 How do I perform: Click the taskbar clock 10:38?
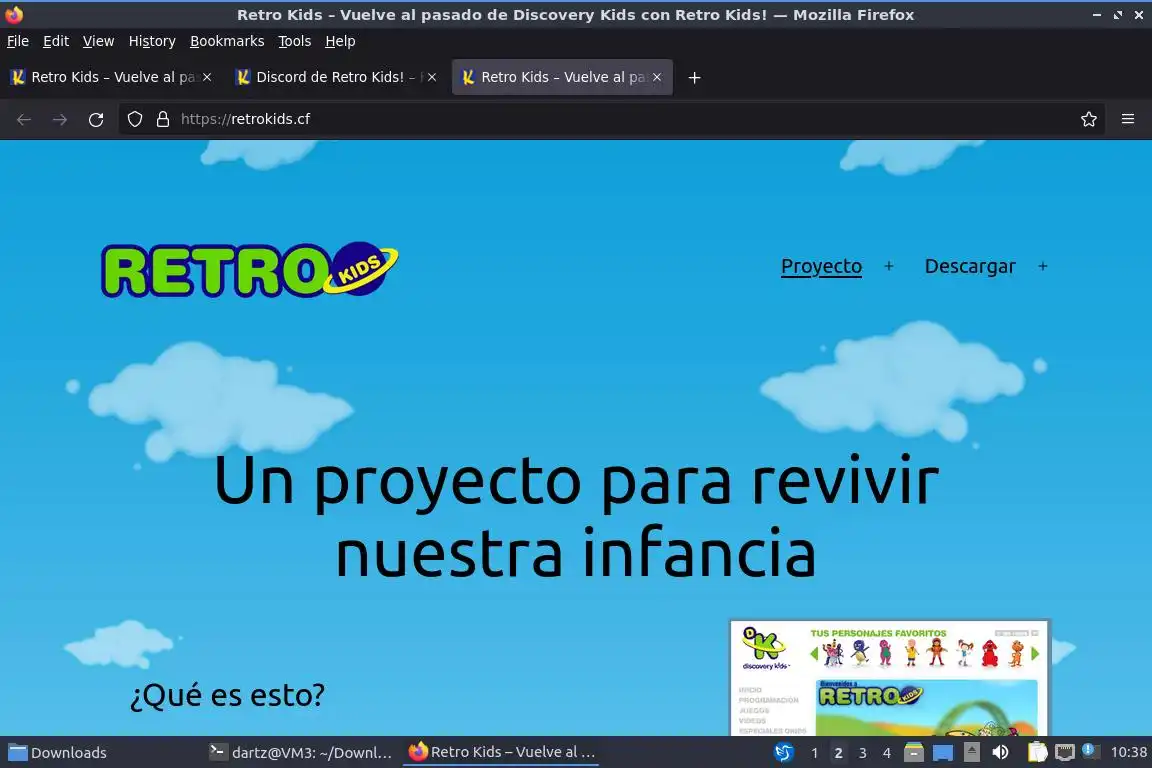pos(1128,753)
